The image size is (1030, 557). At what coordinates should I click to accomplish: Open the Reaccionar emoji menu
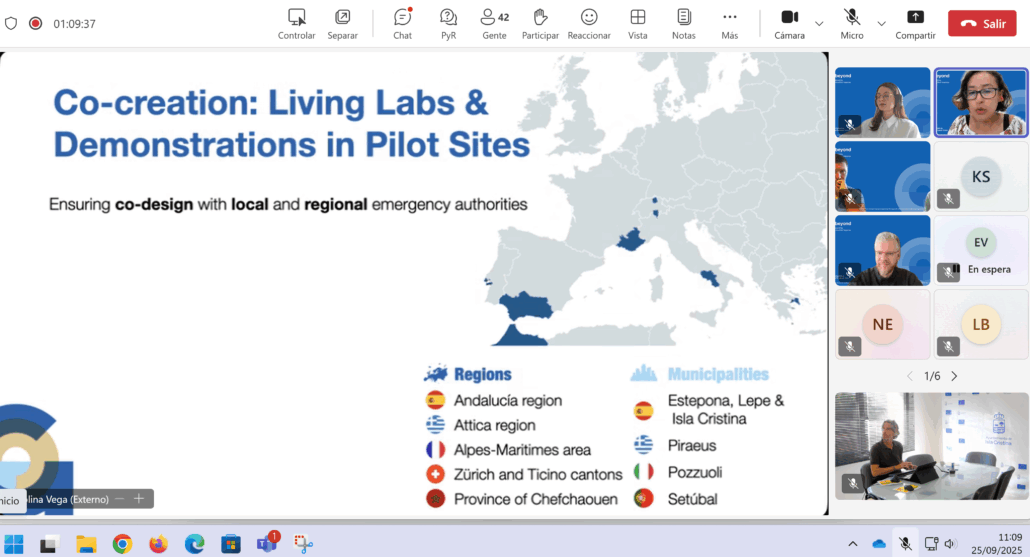click(589, 23)
